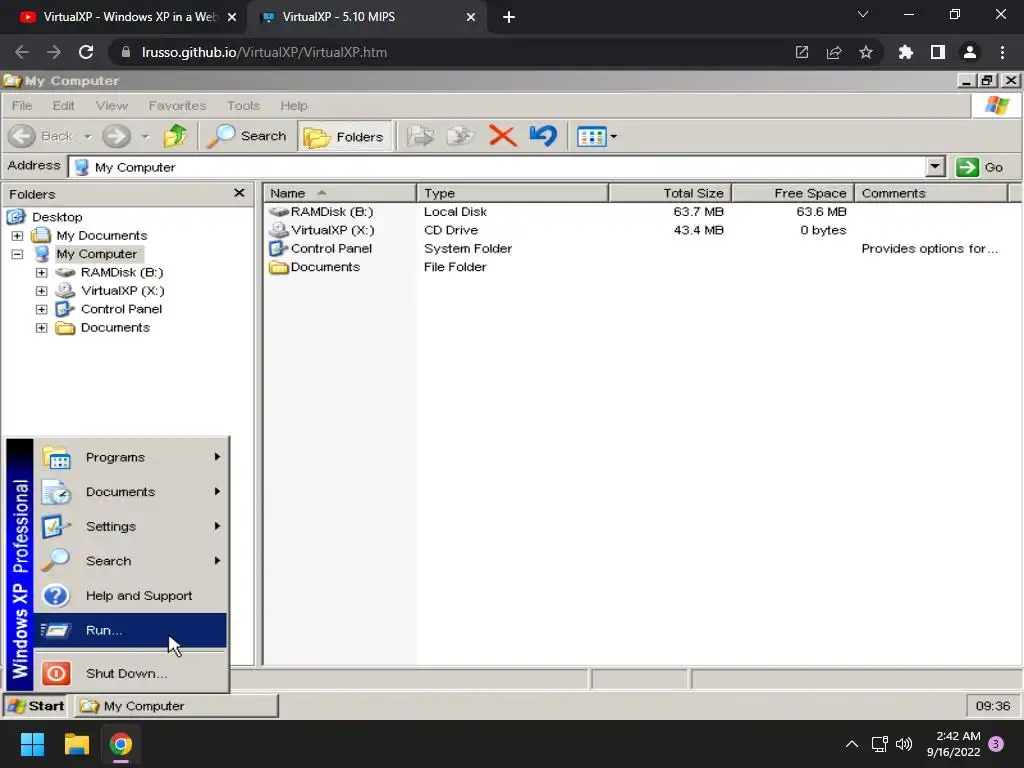This screenshot has width=1024, height=768.
Task: Open the File menu
Action: (x=22, y=106)
